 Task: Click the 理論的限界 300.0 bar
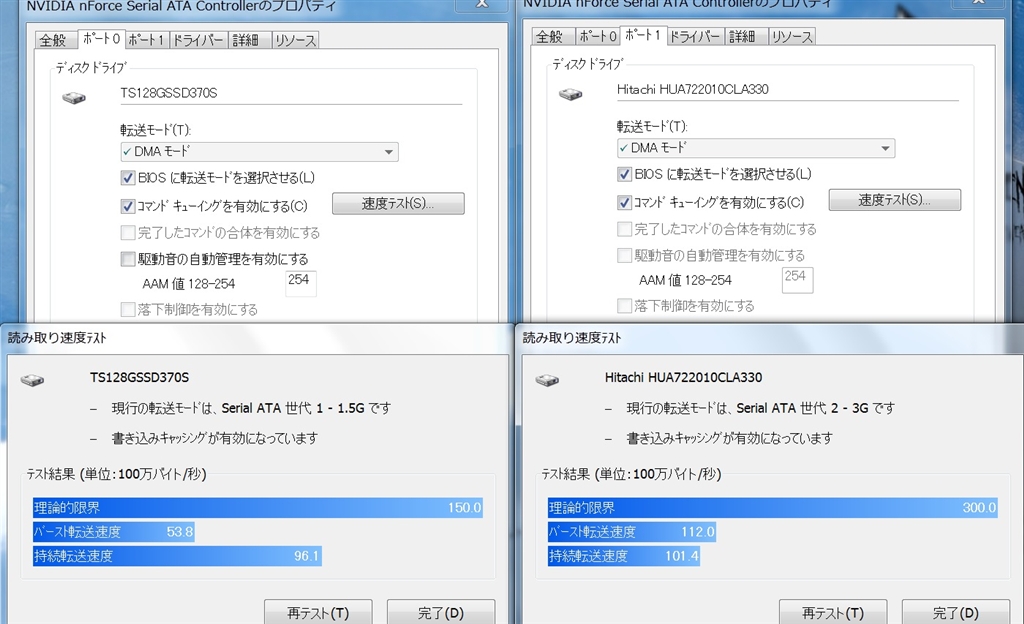tap(773, 508)
